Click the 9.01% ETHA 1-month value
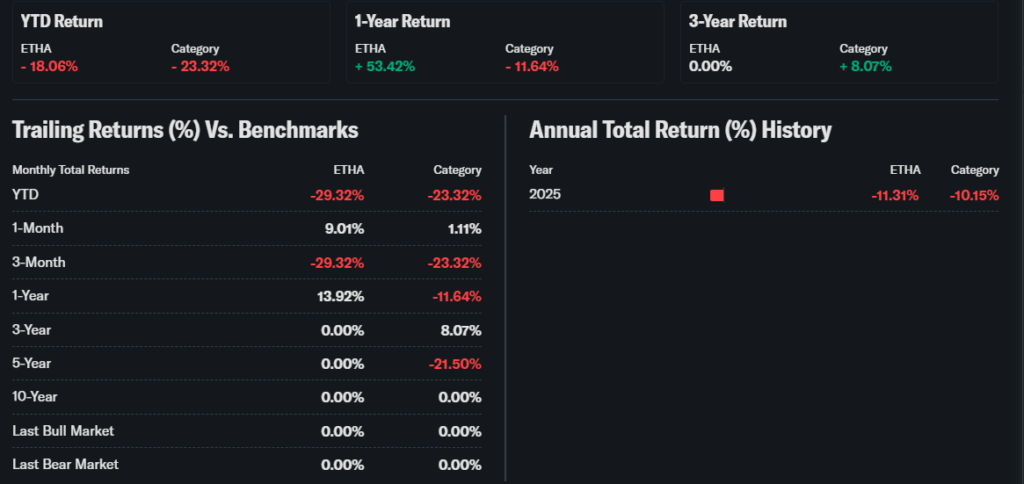 (x=343, y=228)
